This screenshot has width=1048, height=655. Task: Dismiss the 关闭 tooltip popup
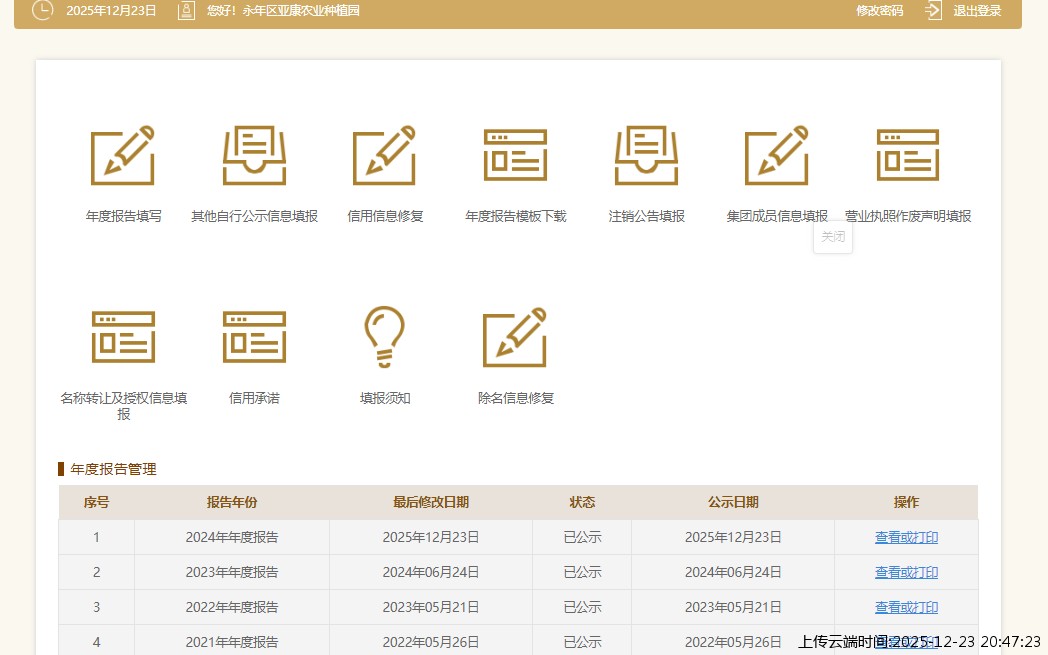tap(833, 237)
